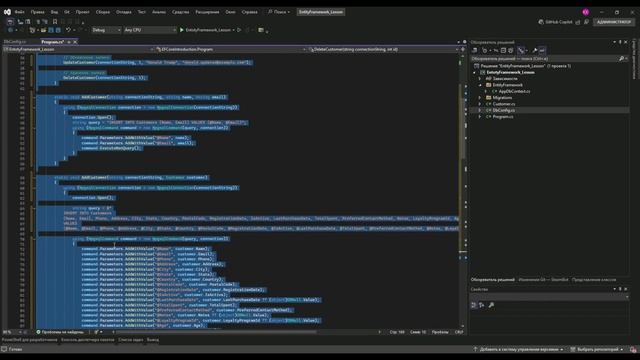Click Properties panel alphabetical sort icon
Viewport: 640px width, 360px height.
pos(482,305)
